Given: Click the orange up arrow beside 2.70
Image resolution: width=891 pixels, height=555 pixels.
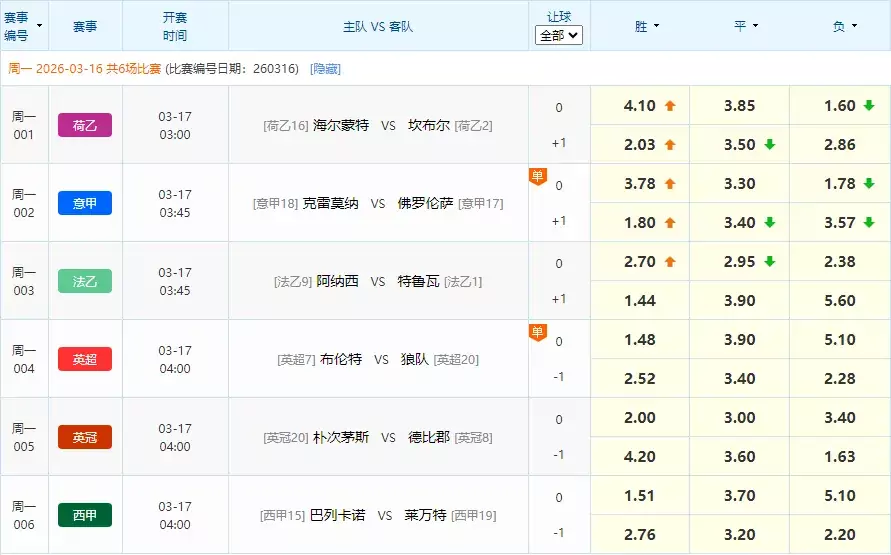Looking at the screenshot, I should (x=670, y=262).
